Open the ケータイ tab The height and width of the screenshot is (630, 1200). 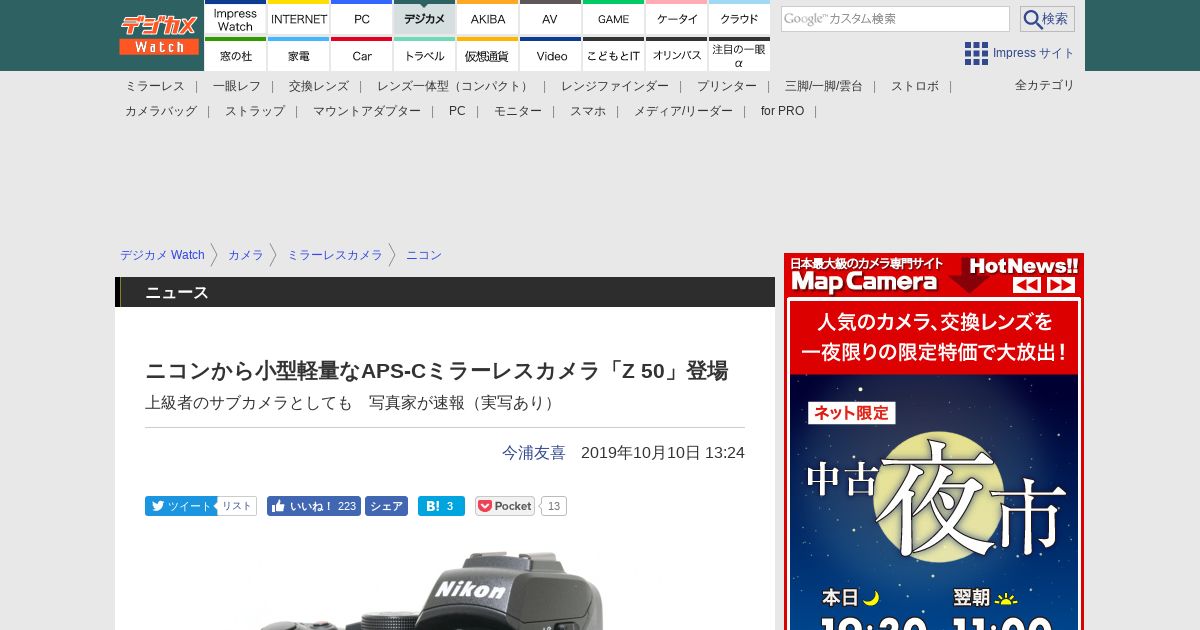coord(677,18)
